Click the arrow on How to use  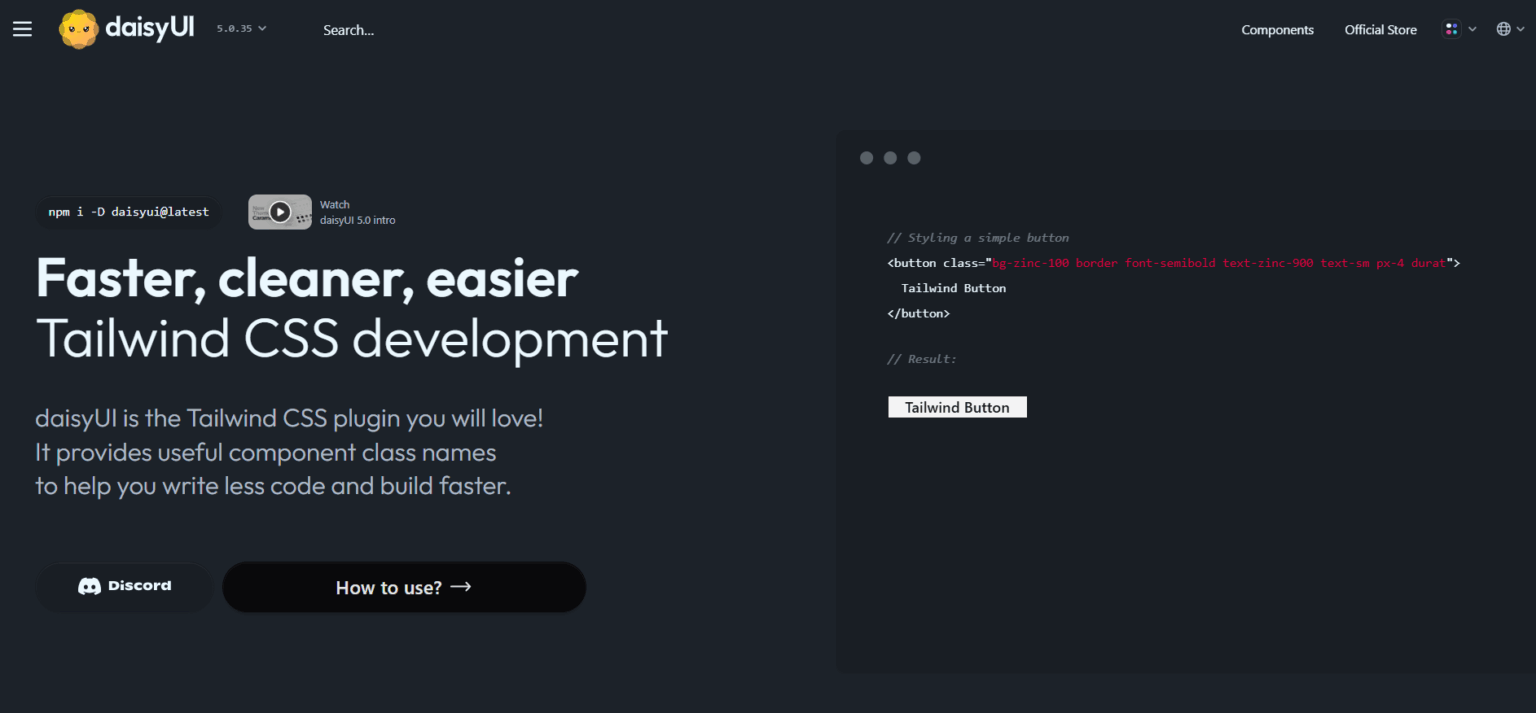pos(461,587)
